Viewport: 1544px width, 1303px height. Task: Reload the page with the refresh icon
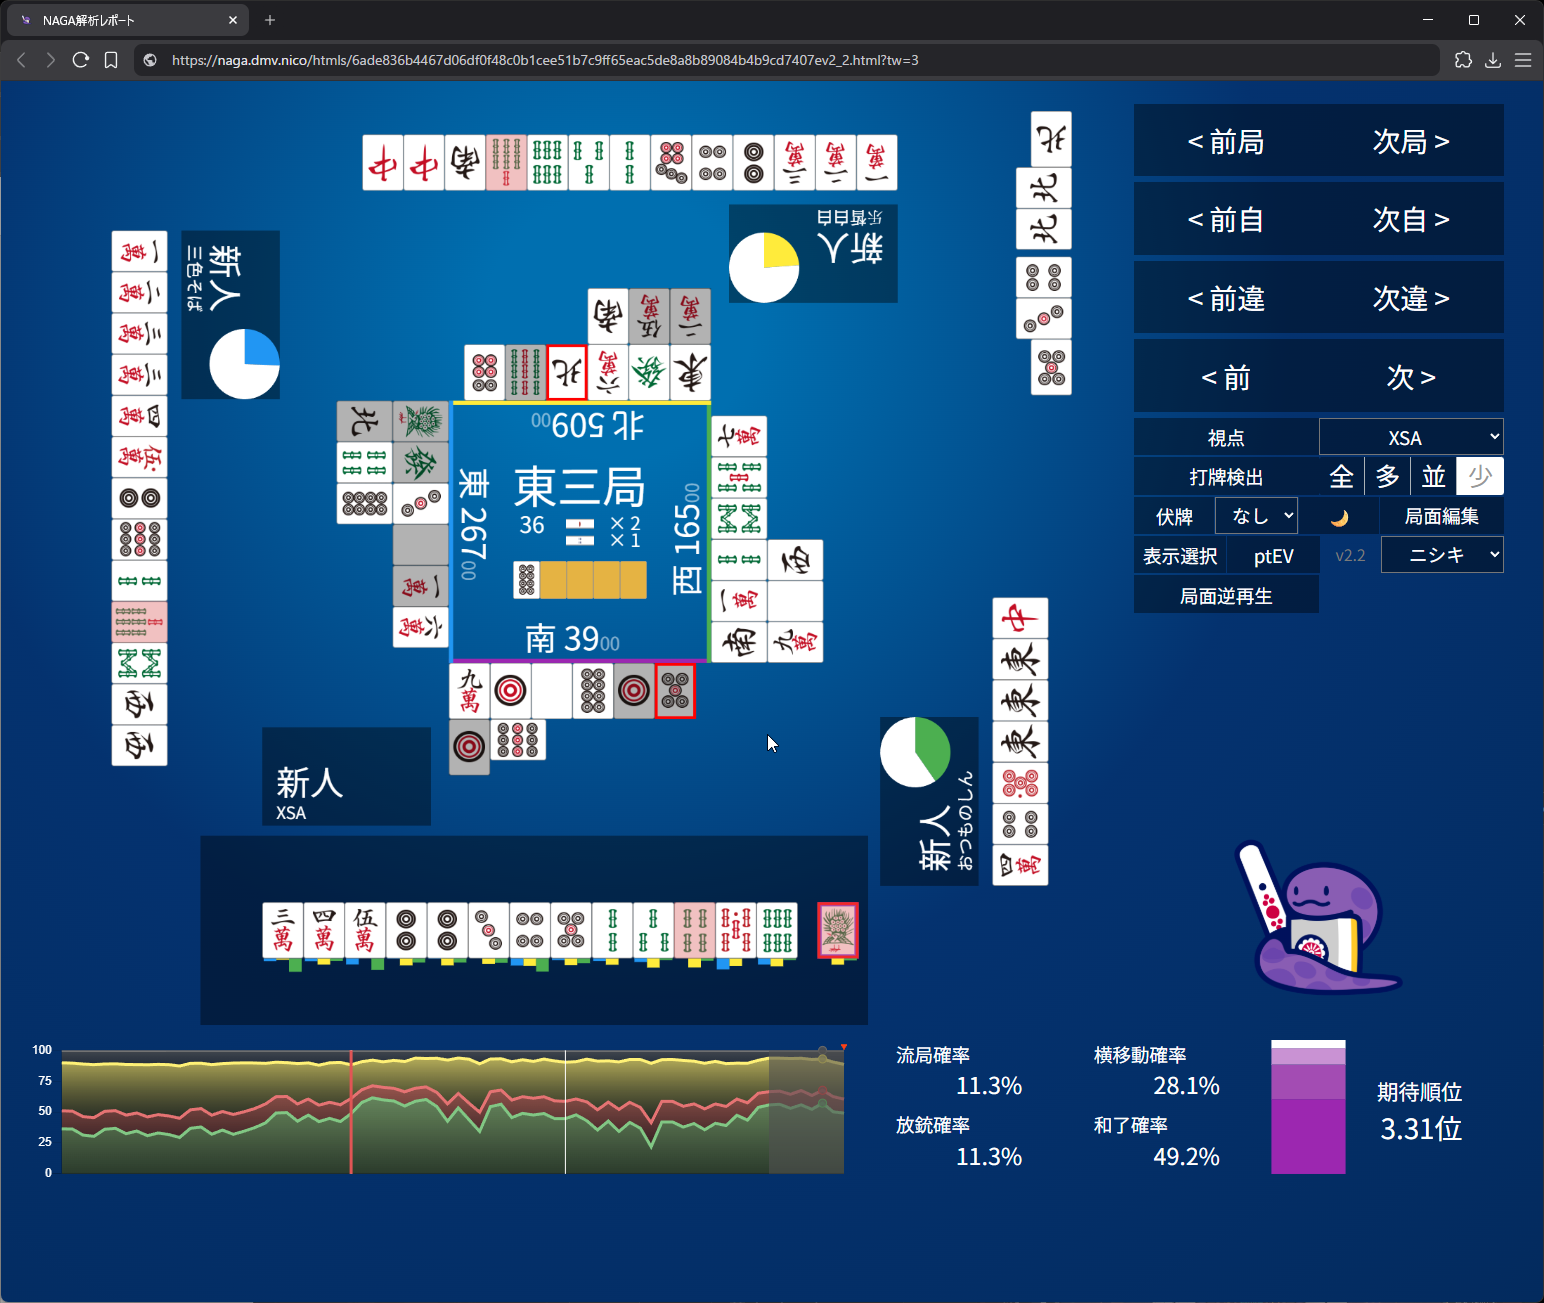81,60
